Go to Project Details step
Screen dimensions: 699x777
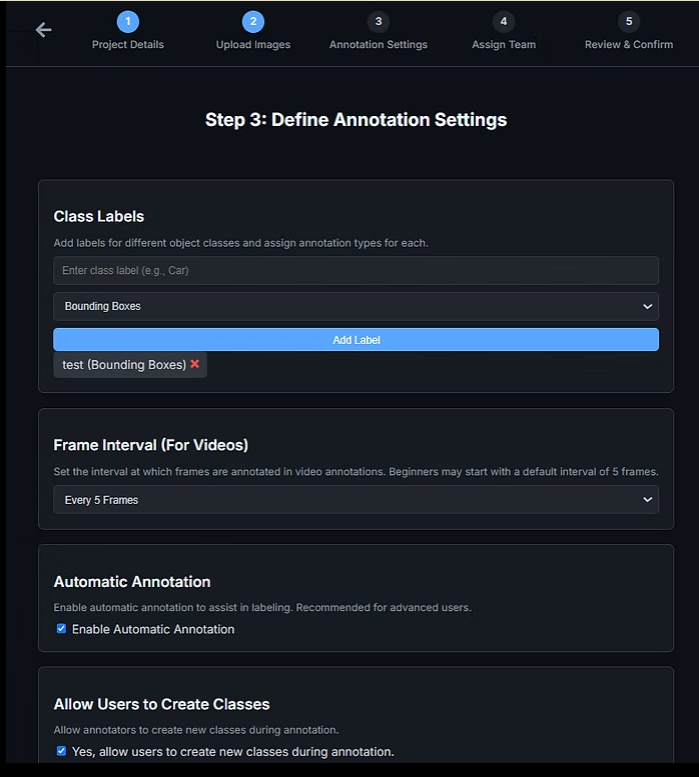[128, 45]
